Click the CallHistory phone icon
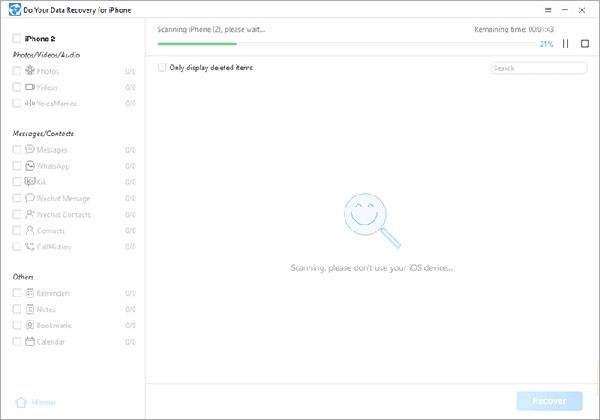Viewport: 600px width, 420px height. [30, 246]
